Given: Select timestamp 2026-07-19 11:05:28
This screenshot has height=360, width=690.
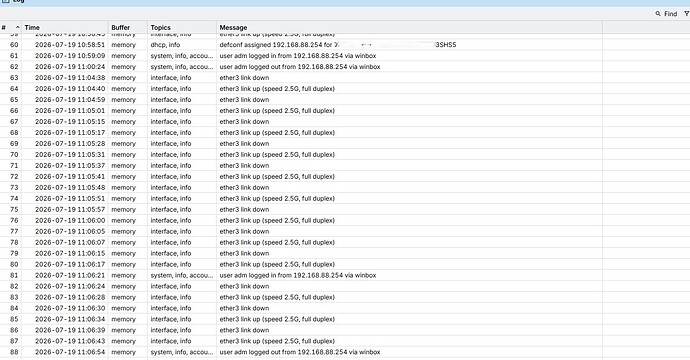Looking at the screenshot, I should pos(70,143).
